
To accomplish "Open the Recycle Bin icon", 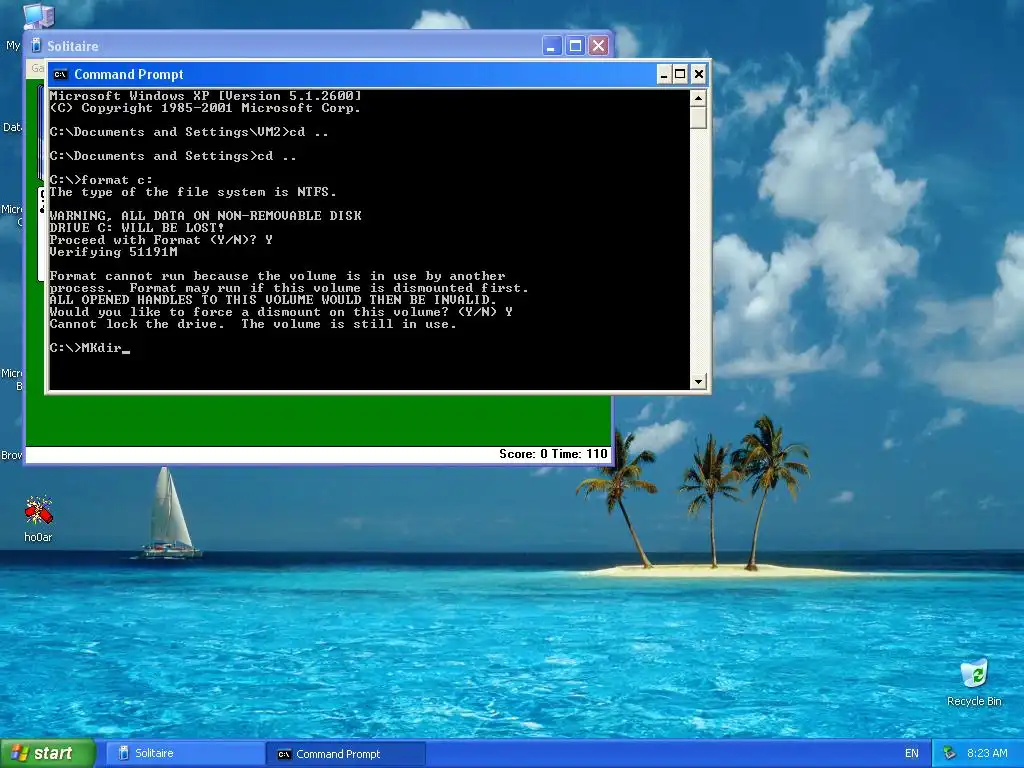I will click(974, 683).
